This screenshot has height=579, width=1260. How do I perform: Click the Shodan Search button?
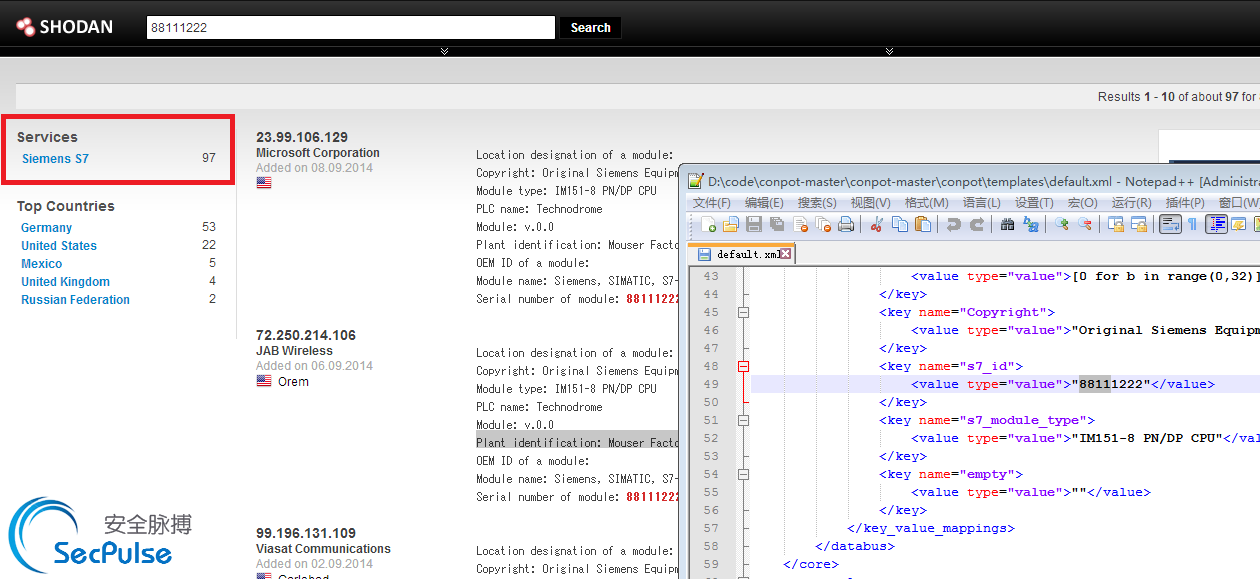pyautogui.click(x=590, y=28)
